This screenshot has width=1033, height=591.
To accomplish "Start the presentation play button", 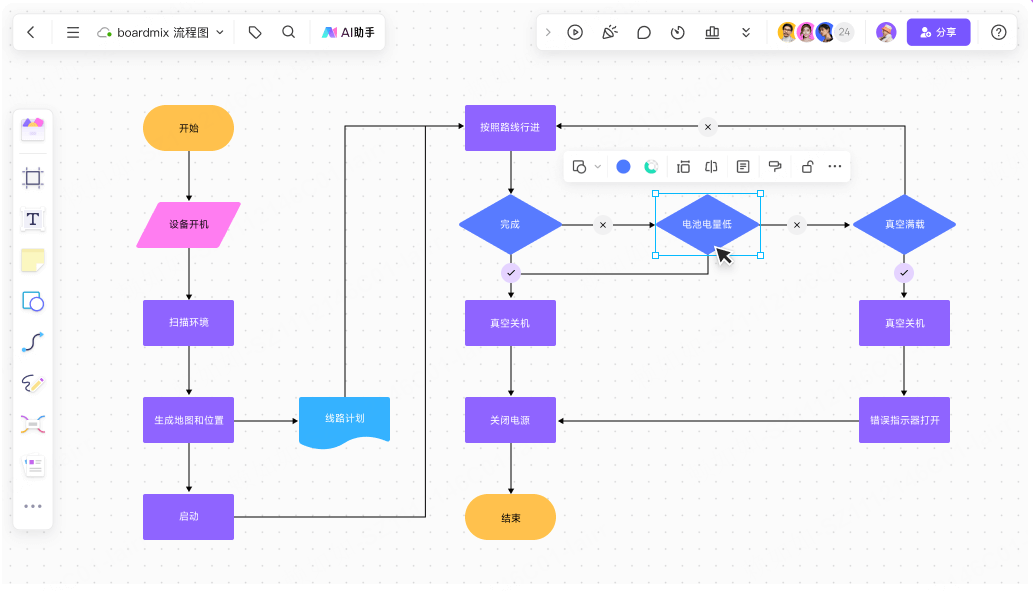I will (575, 32).
